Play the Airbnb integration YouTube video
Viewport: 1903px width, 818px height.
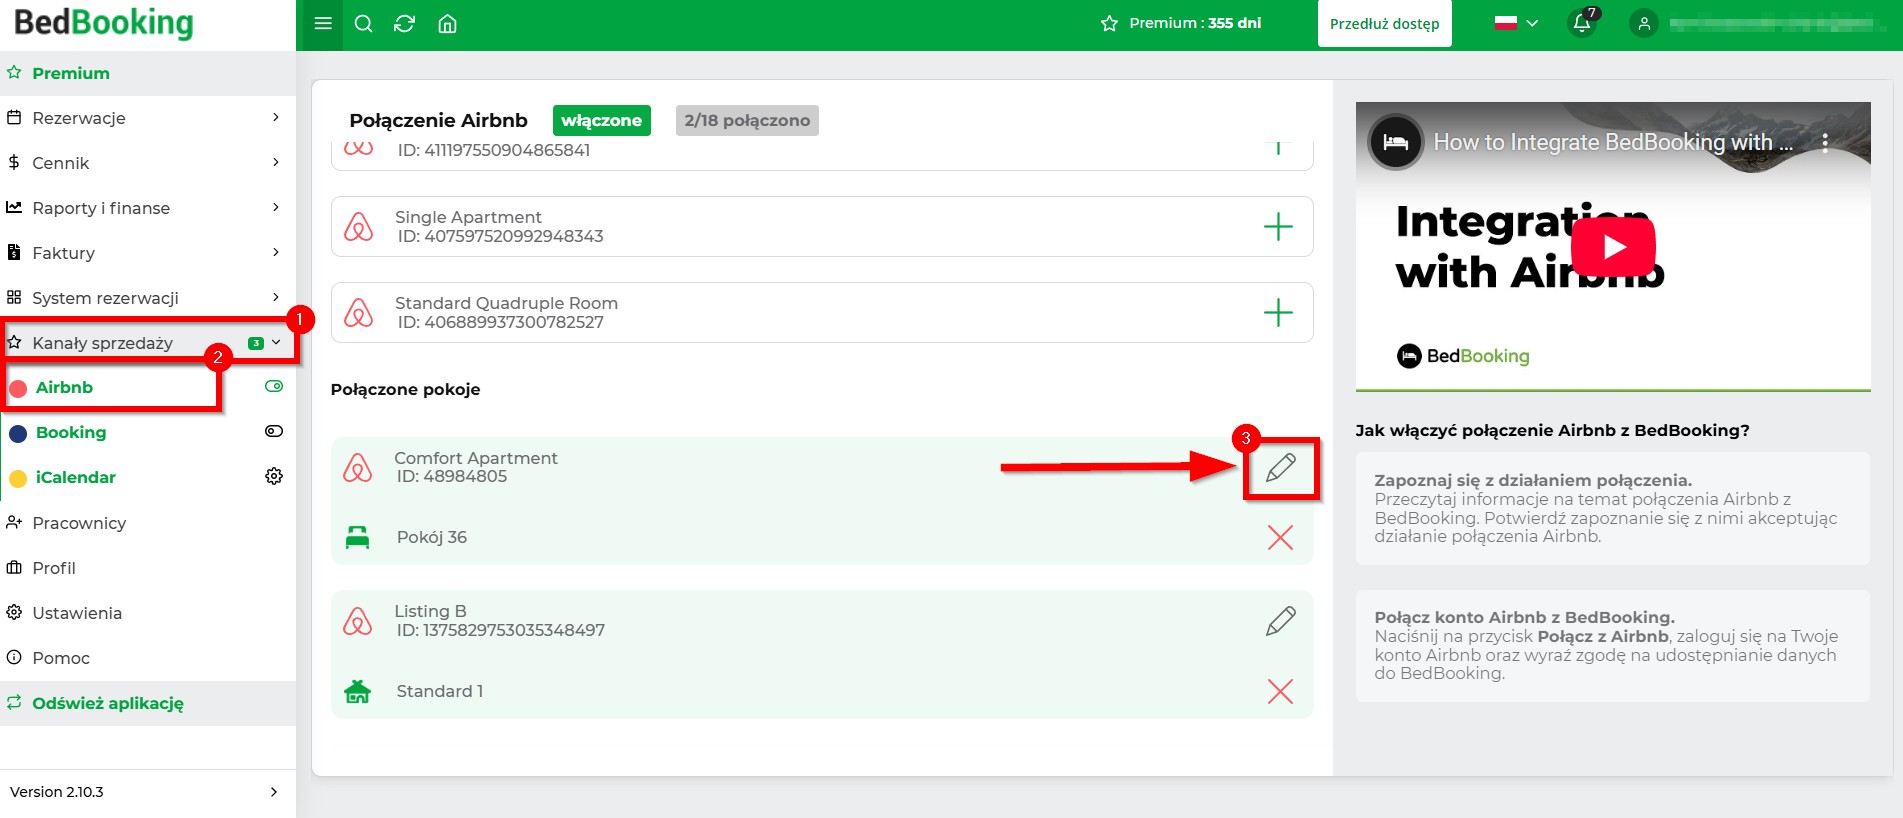pyautogui.click(x=1613, y=247)
